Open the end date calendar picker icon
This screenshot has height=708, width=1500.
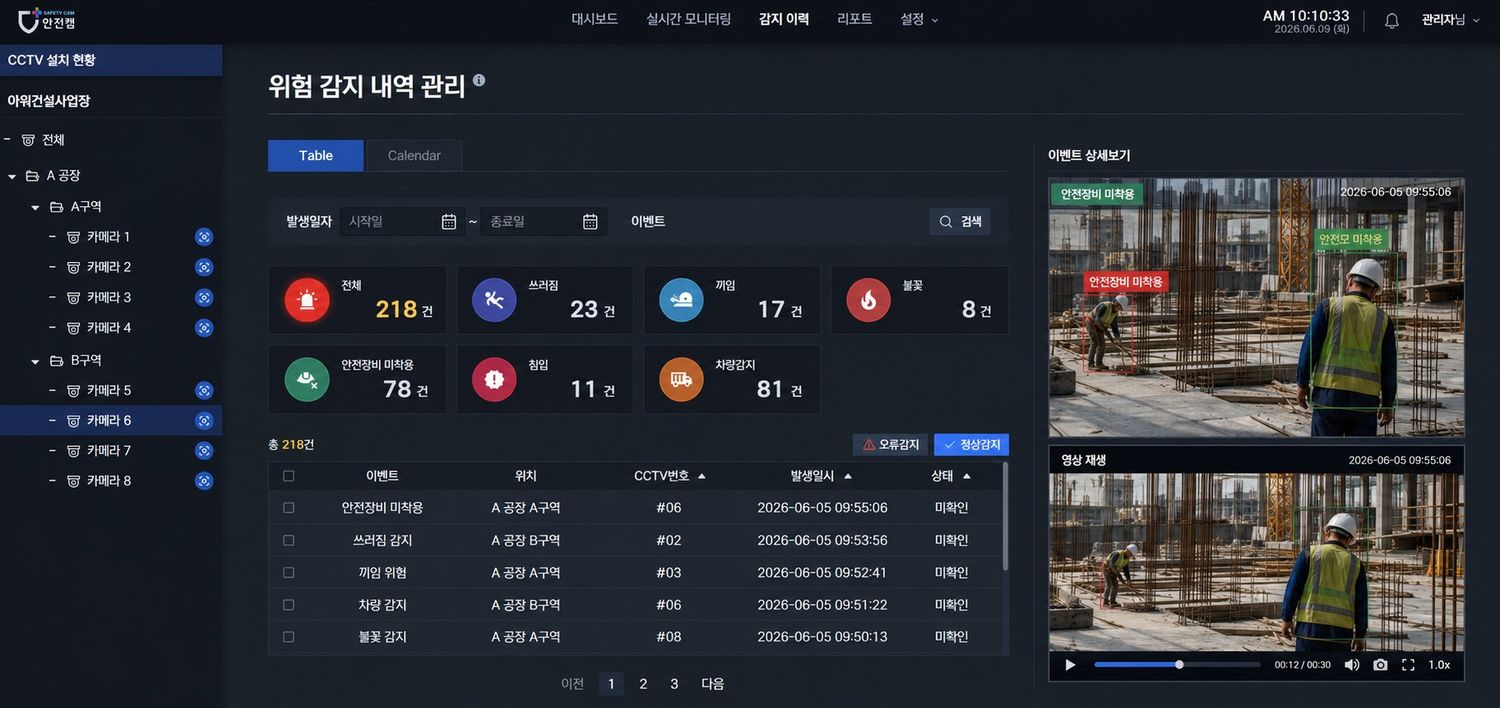[x=590, y=222]
